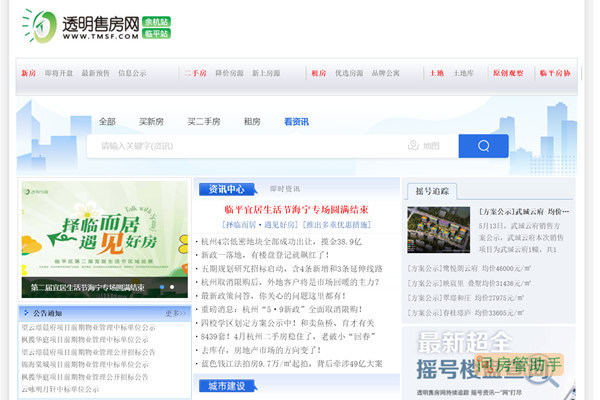
Task: Open 品牌公寓 navigation link
Action: click(x=385, y=73)
